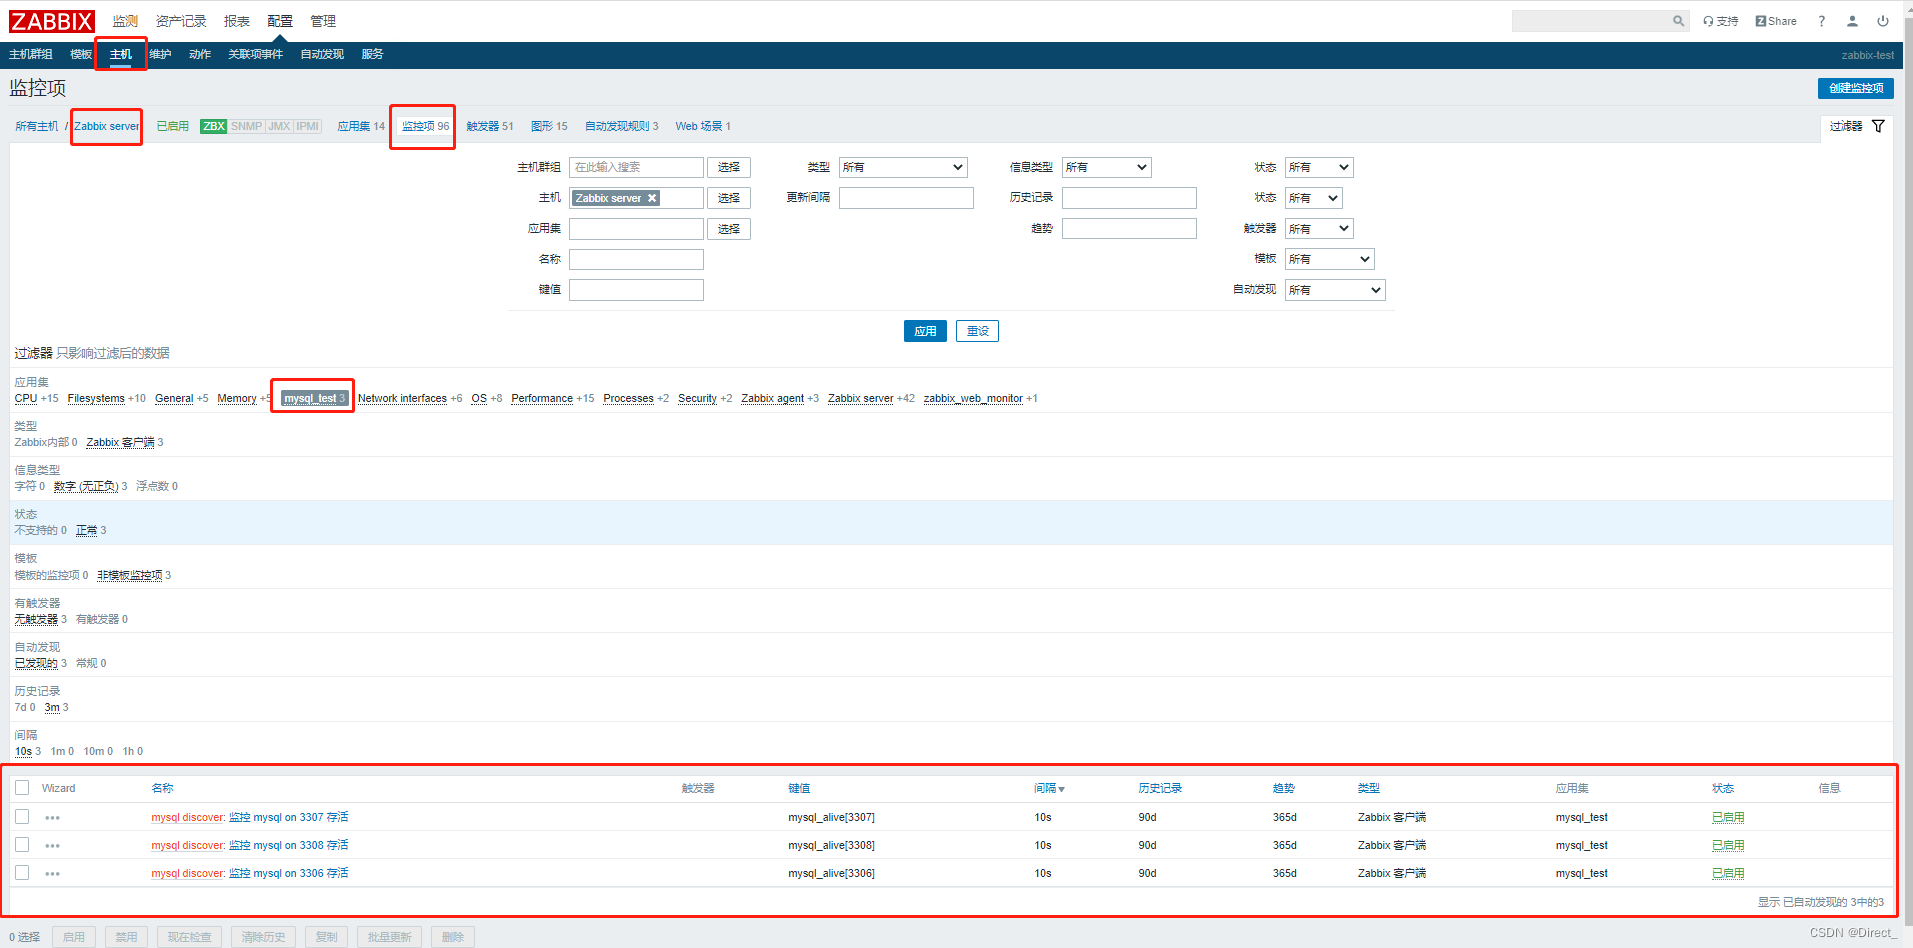
Task: Click the 历史记录 filter input field
Action: [x=1129, y=198]
